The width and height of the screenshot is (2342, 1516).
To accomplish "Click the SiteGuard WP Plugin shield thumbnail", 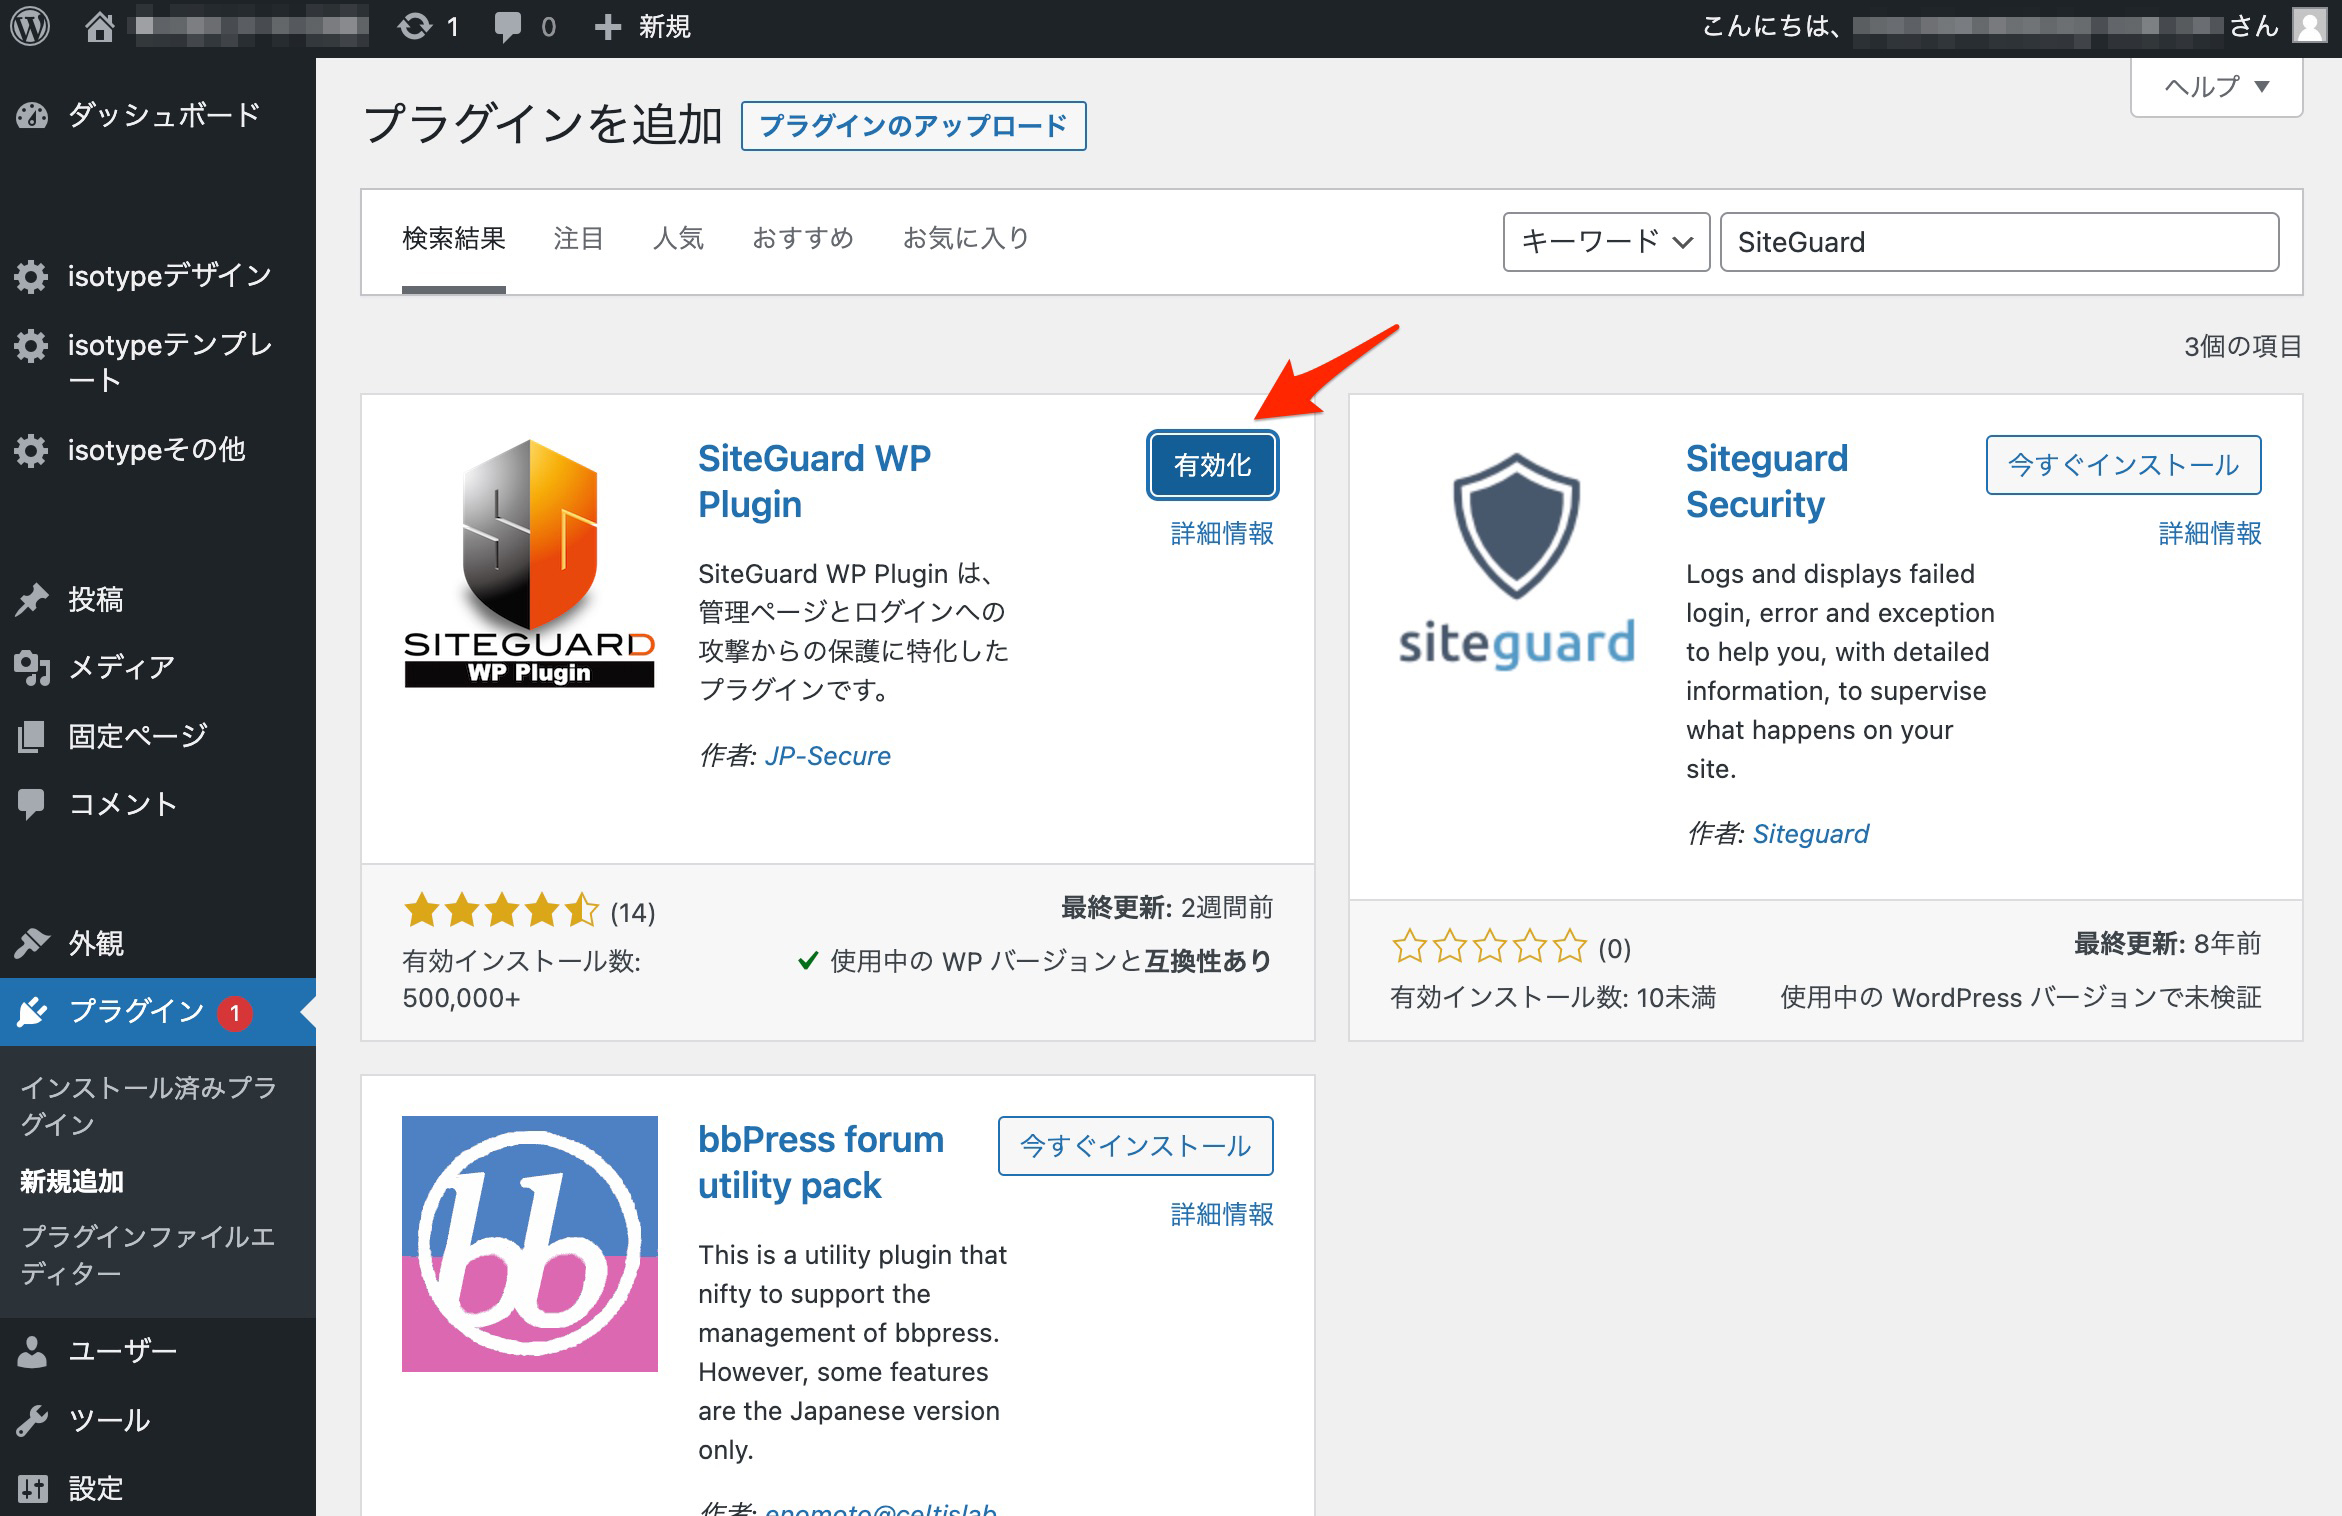I will tap(529, 563).
